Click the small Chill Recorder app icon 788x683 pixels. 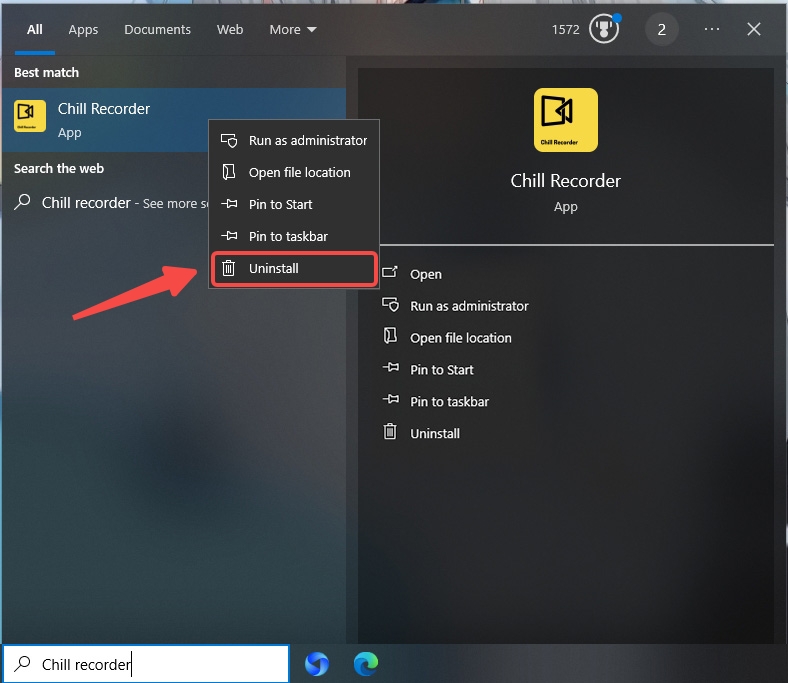[x=30, y=116]
